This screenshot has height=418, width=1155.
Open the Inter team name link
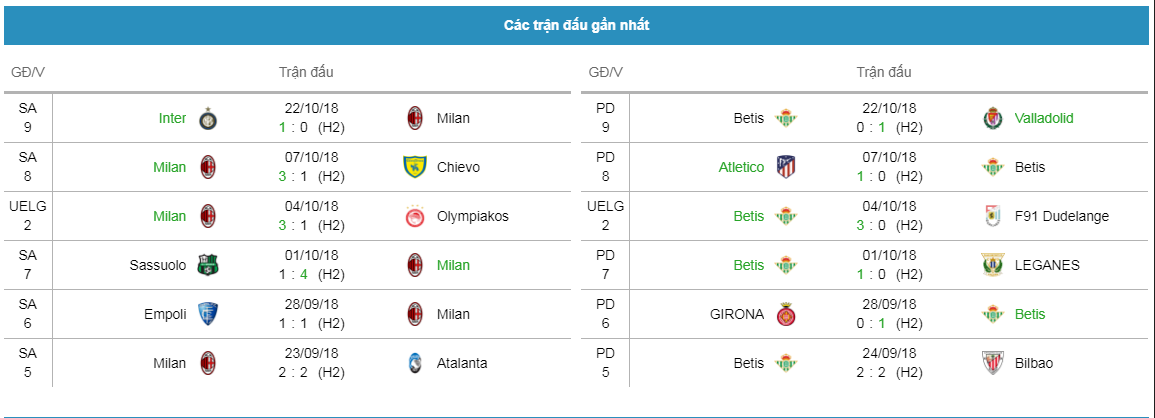(172, 118)
